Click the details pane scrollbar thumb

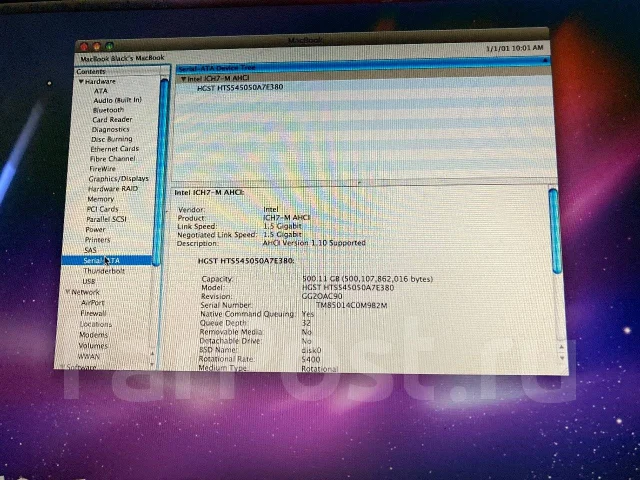coord(554,231)
